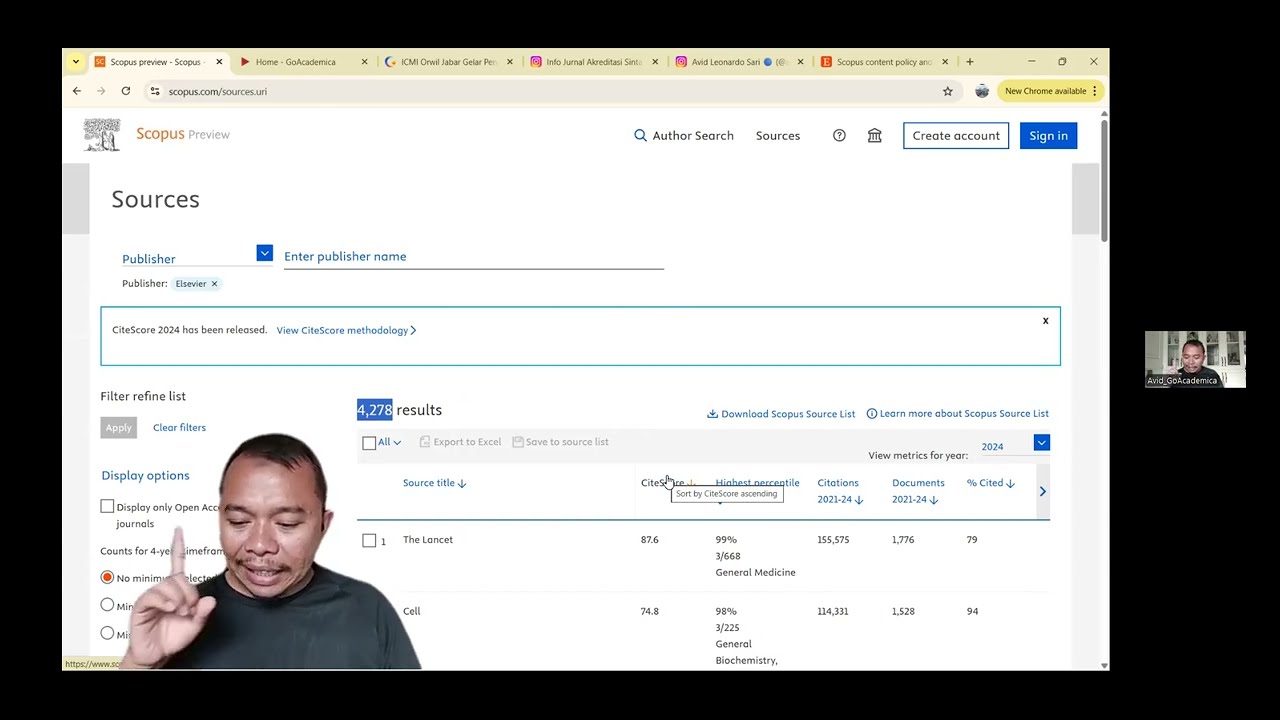
Task: Click The Lancet CiteScore value 87.6
Action: pyautogui.click(x=650, y=540)
